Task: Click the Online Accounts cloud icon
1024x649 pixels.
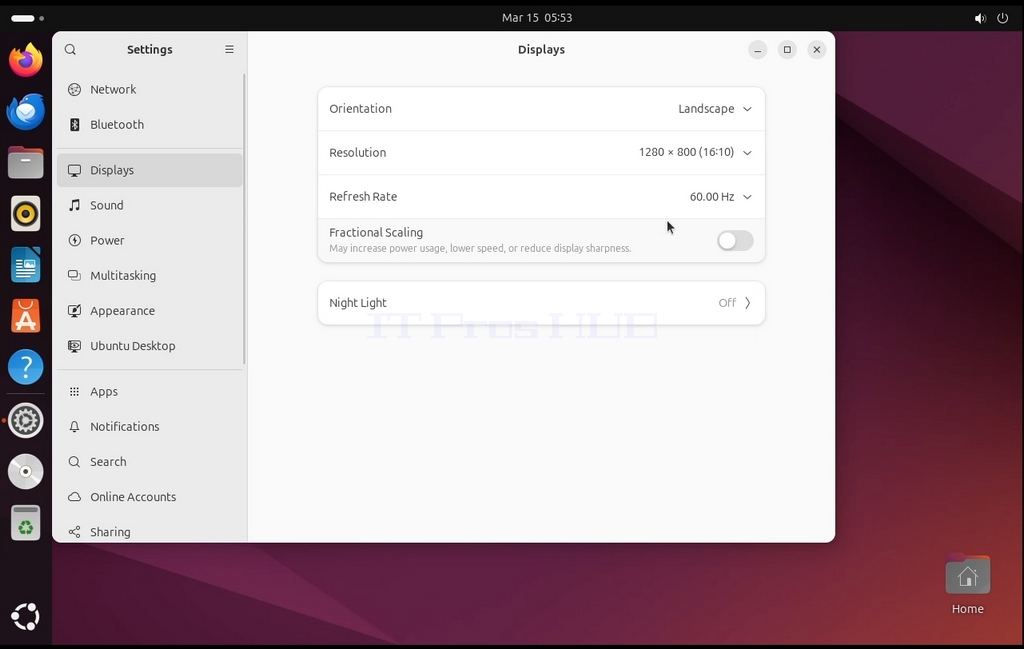Action: click(74, 497)
